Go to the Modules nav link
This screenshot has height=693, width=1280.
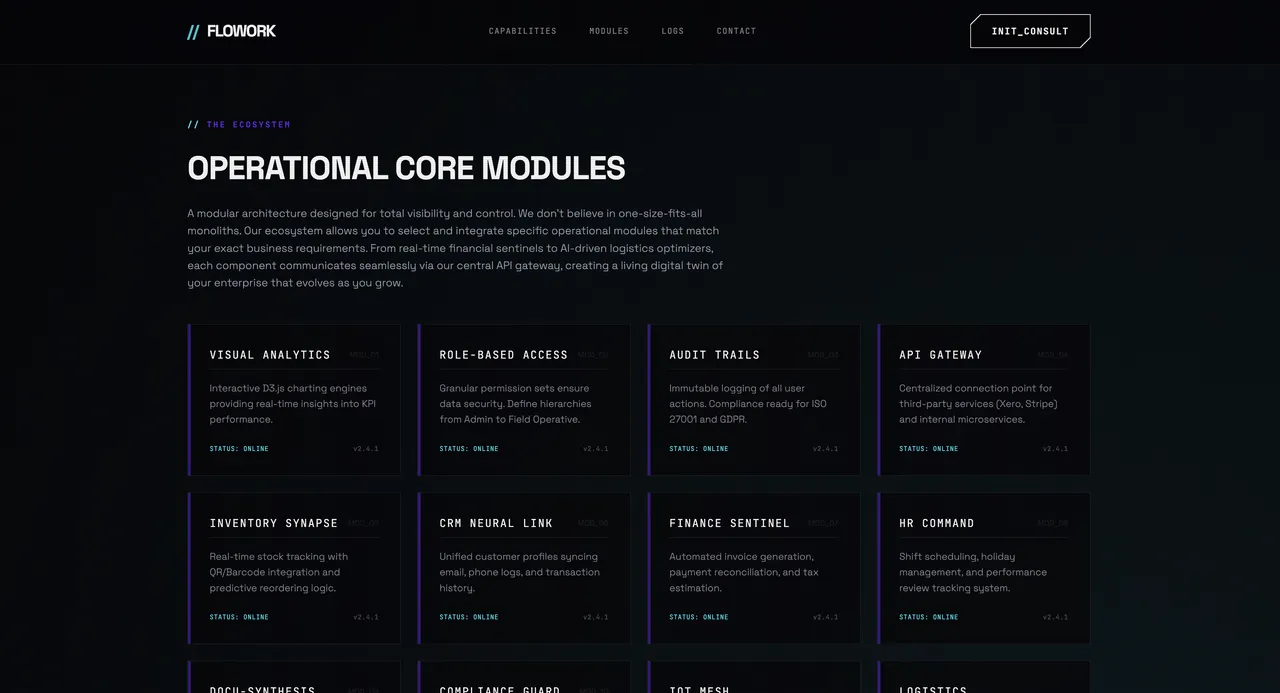point(609,31)
